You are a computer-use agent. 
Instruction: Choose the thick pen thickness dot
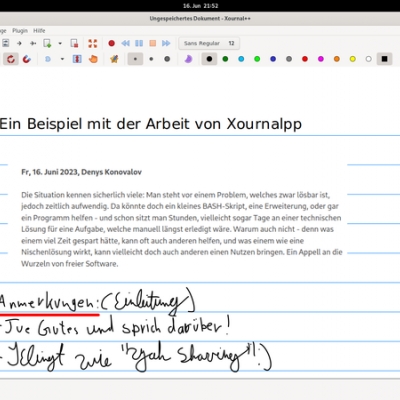(167, 59)
